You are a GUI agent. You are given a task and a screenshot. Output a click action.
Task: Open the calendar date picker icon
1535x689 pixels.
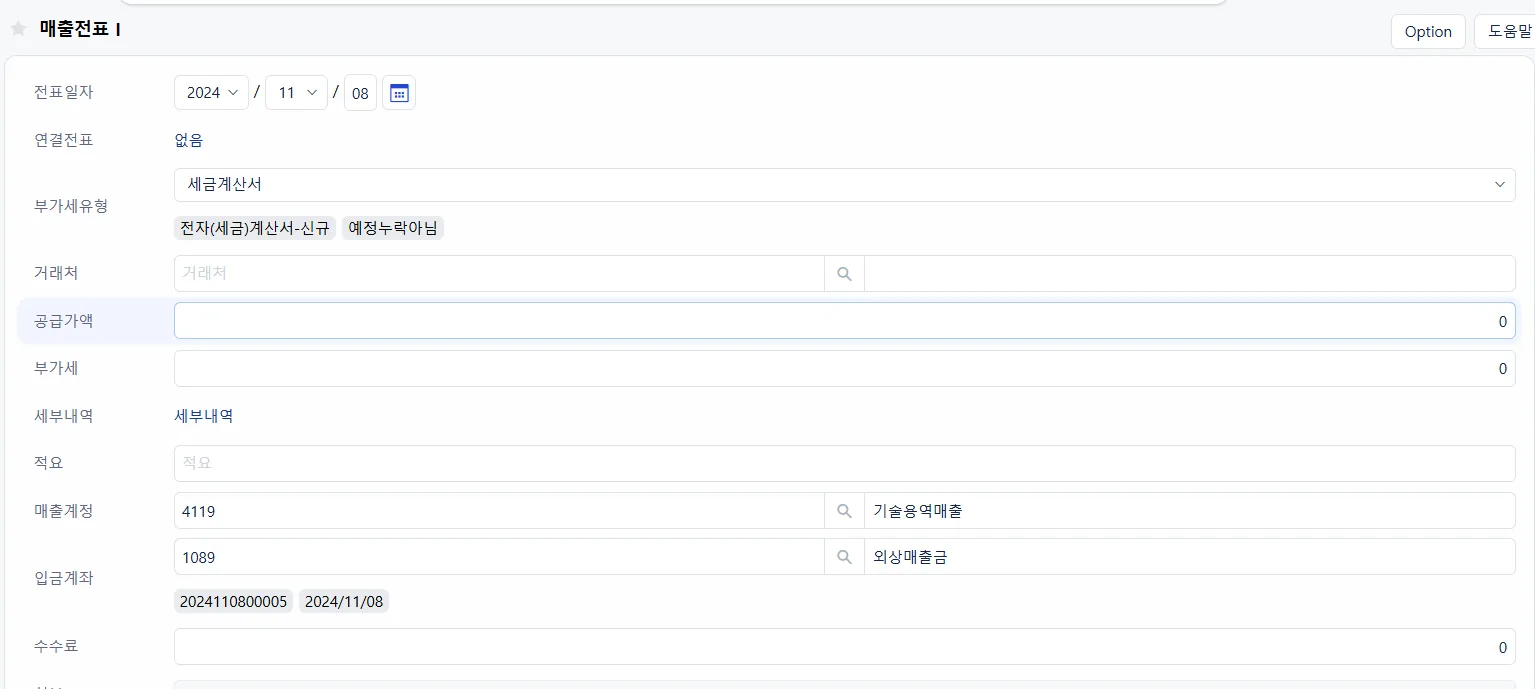click(399, 93)
